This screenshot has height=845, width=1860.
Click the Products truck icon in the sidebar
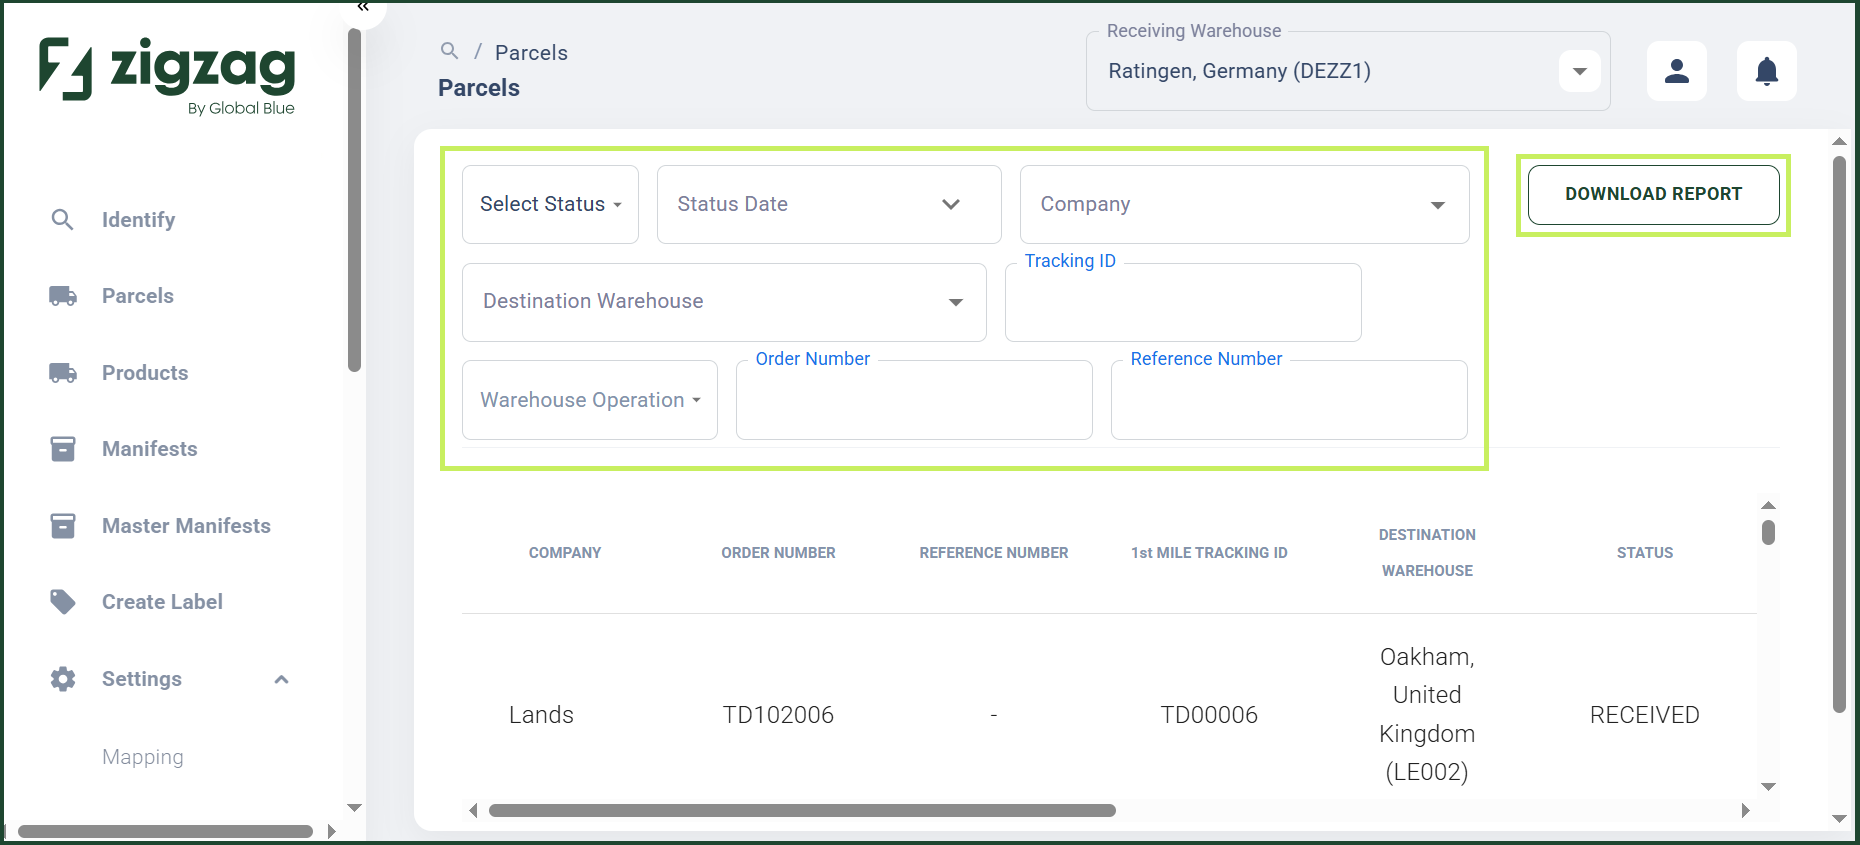click(63, 373)
